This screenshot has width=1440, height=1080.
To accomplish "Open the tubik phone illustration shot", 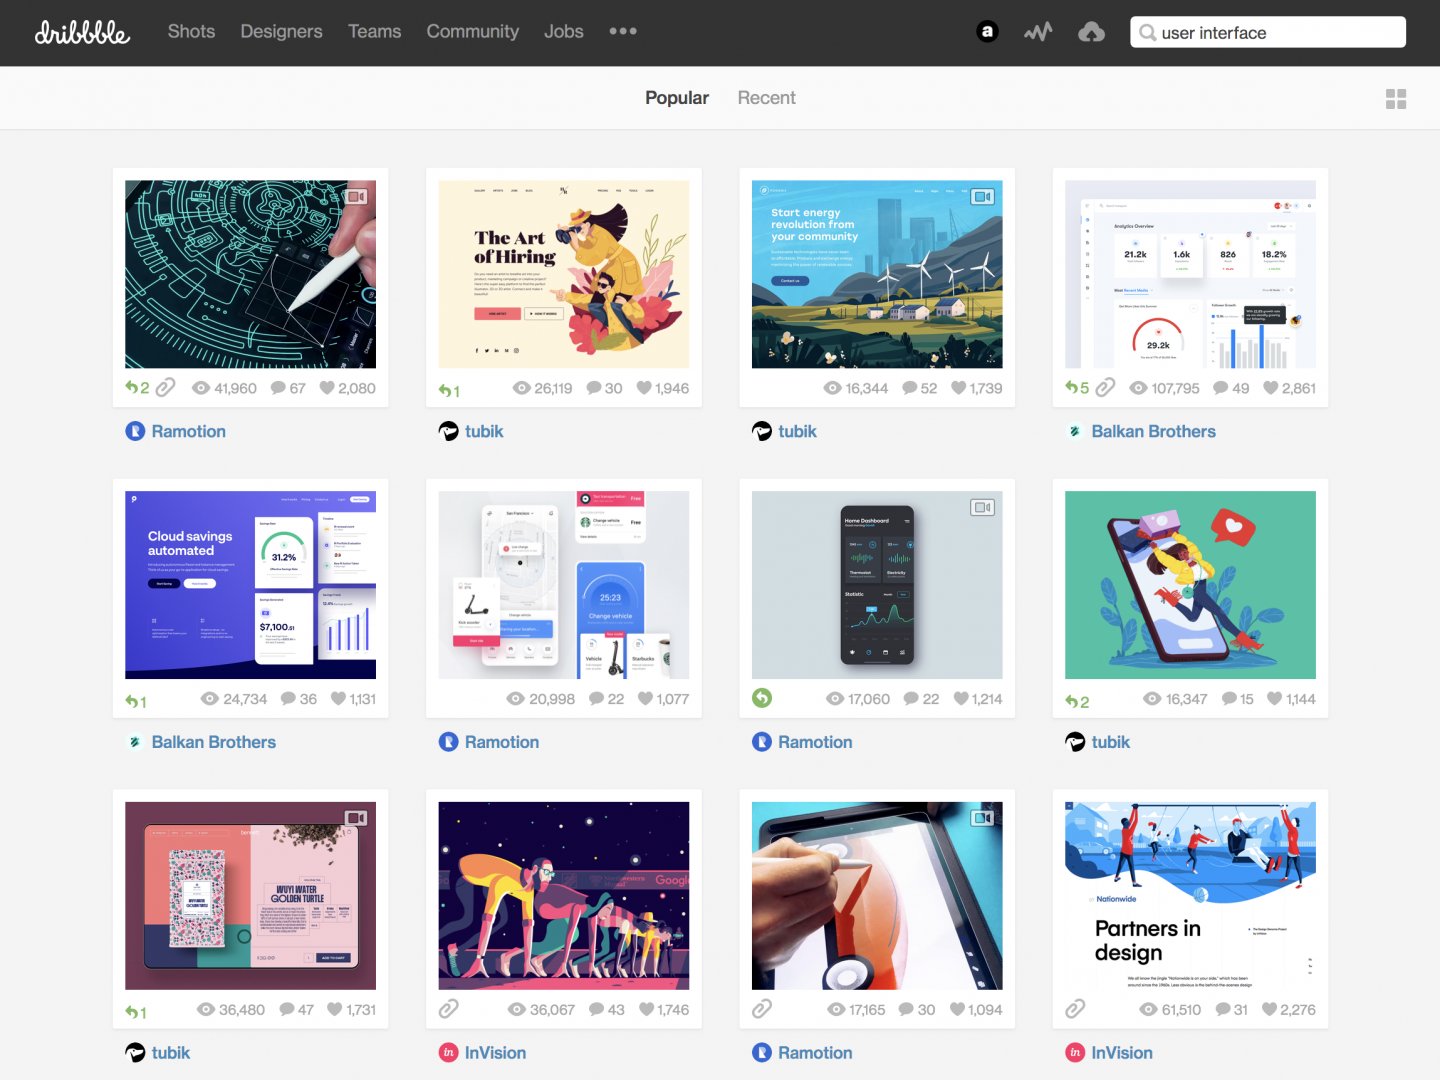I will click(1190, 585).
